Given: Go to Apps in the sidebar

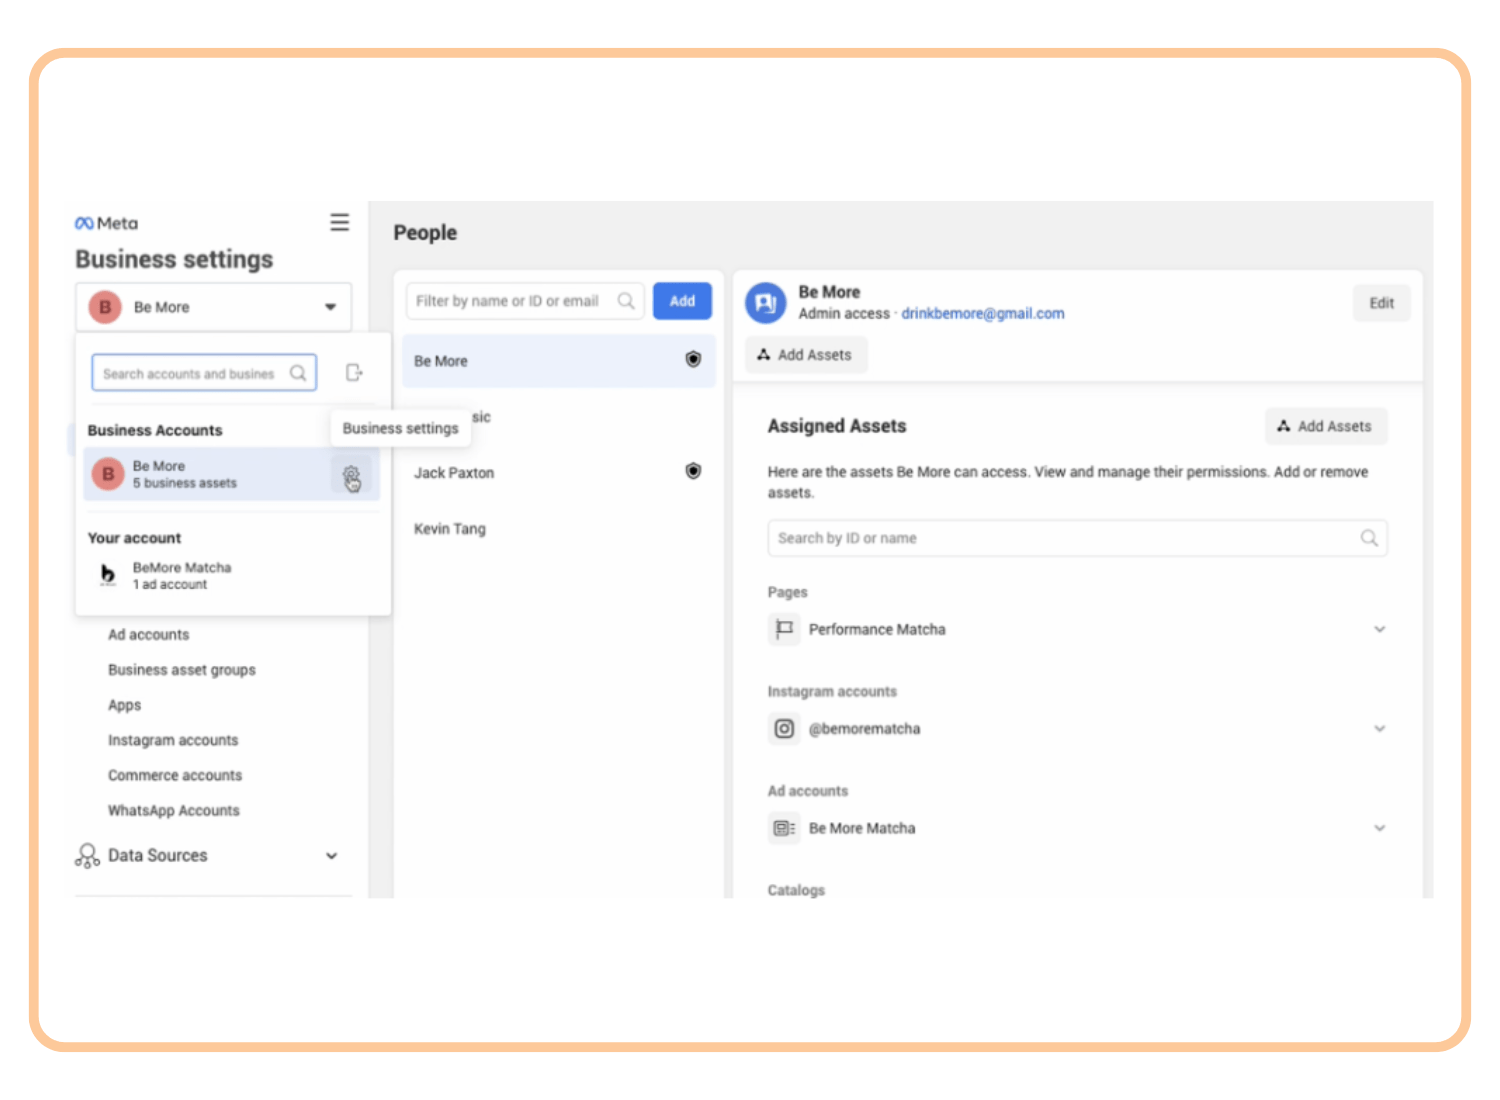Looking at the screenshot, I should (125, 705).
